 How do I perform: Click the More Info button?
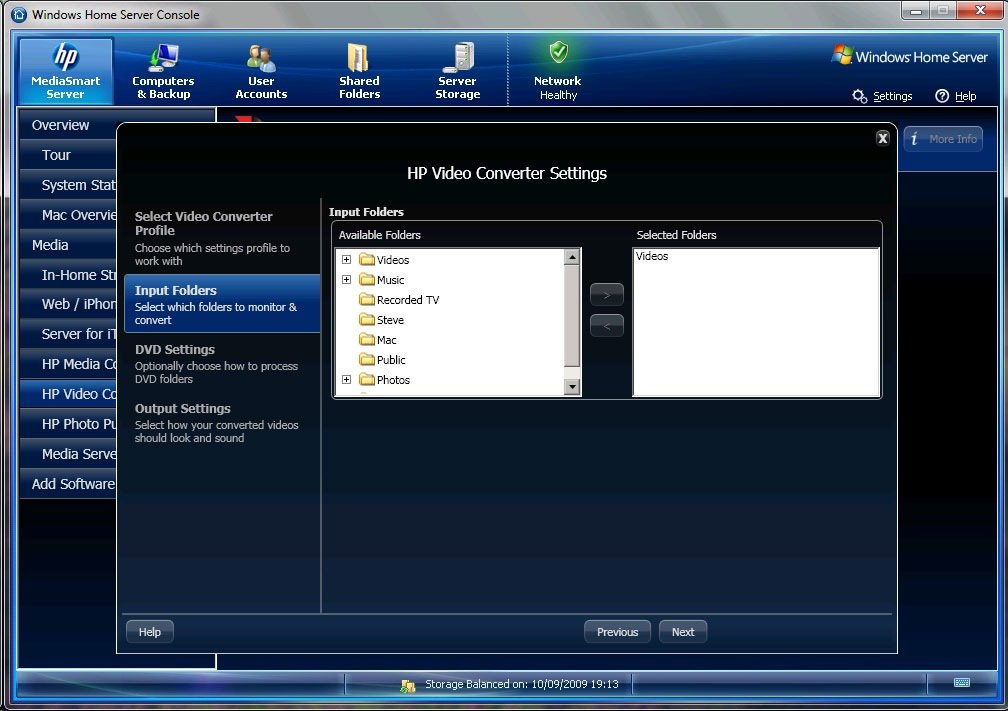point(943,139)
